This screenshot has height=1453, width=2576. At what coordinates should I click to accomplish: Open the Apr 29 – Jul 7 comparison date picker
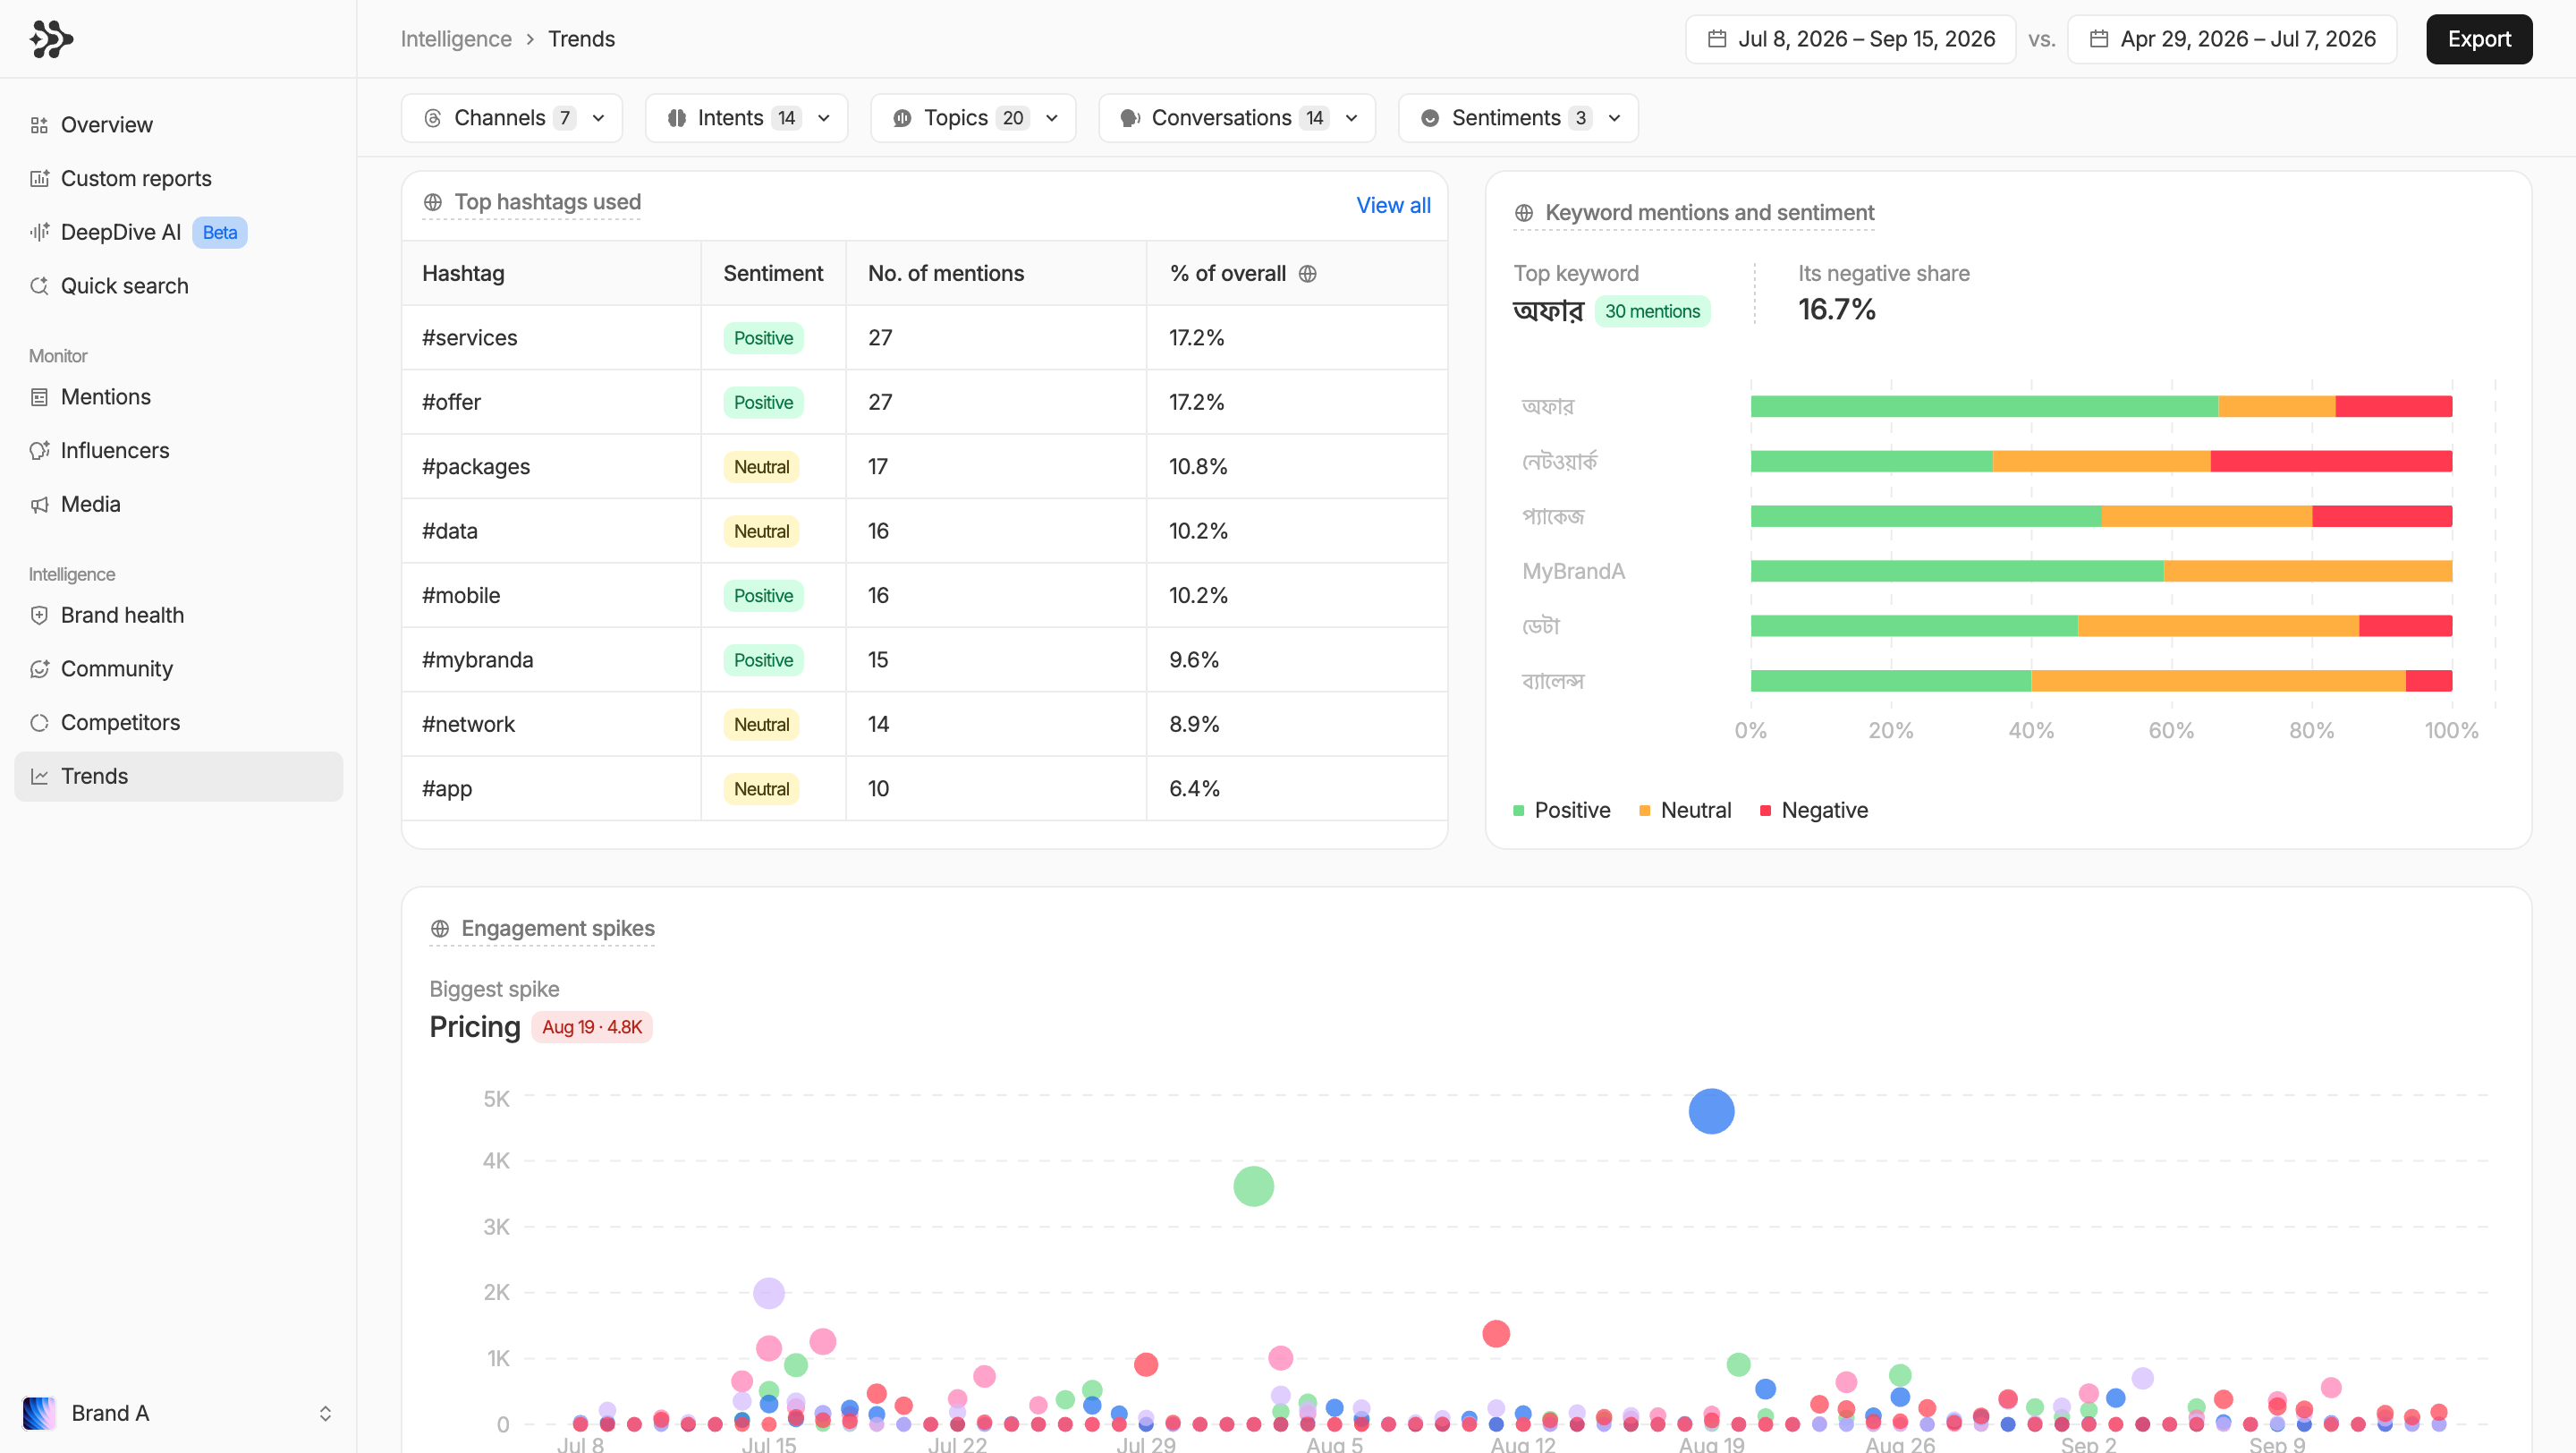coord(2232,39)
